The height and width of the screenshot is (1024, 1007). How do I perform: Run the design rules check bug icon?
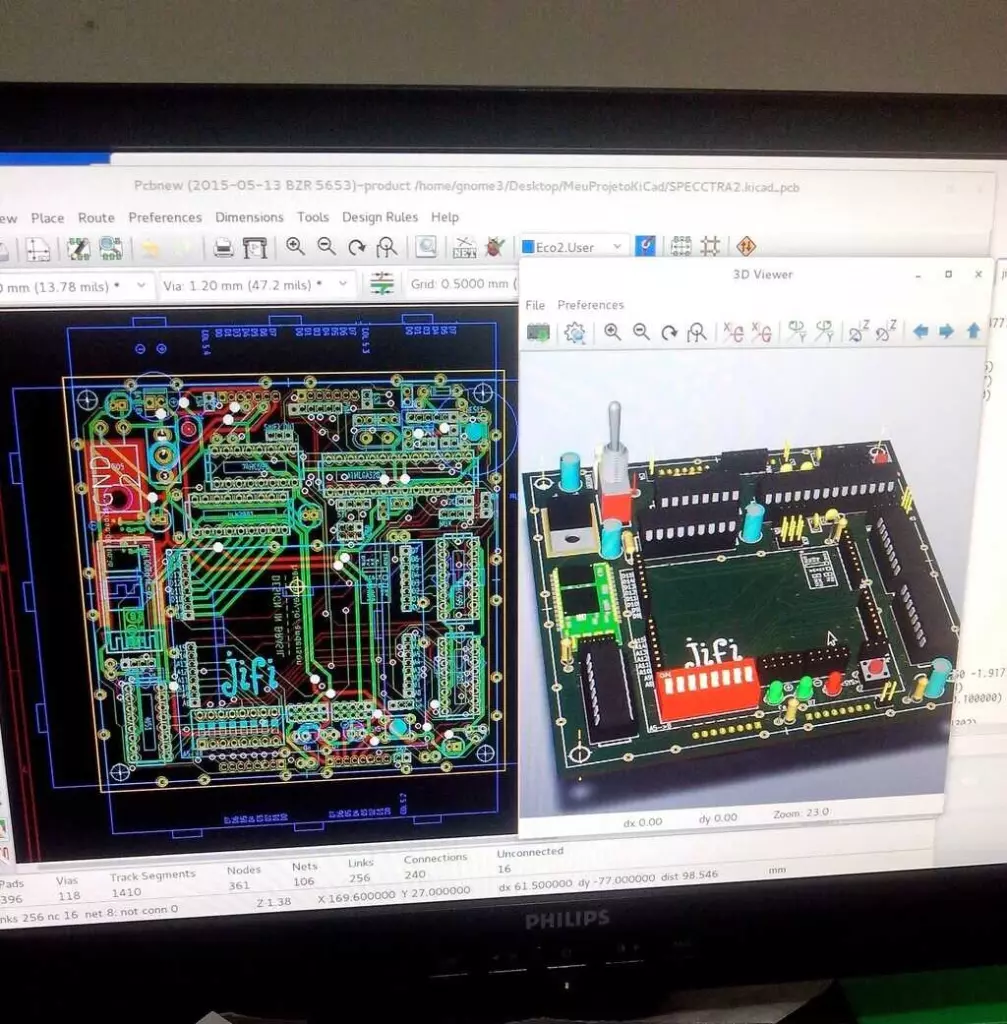[494, 247]
